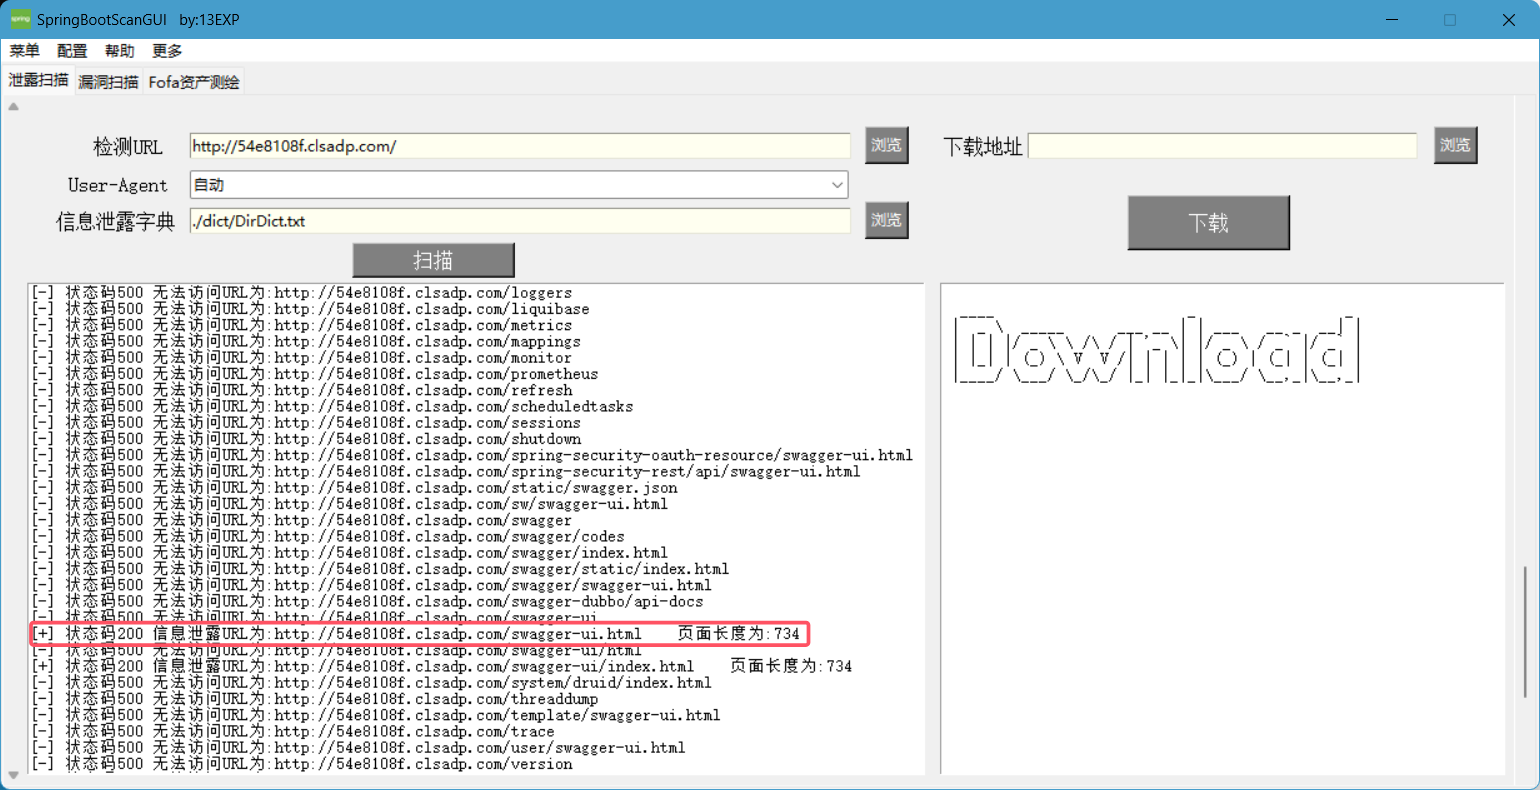
Task: Close the SpringBootScanGUI window
Action: tap(1509, 19)
